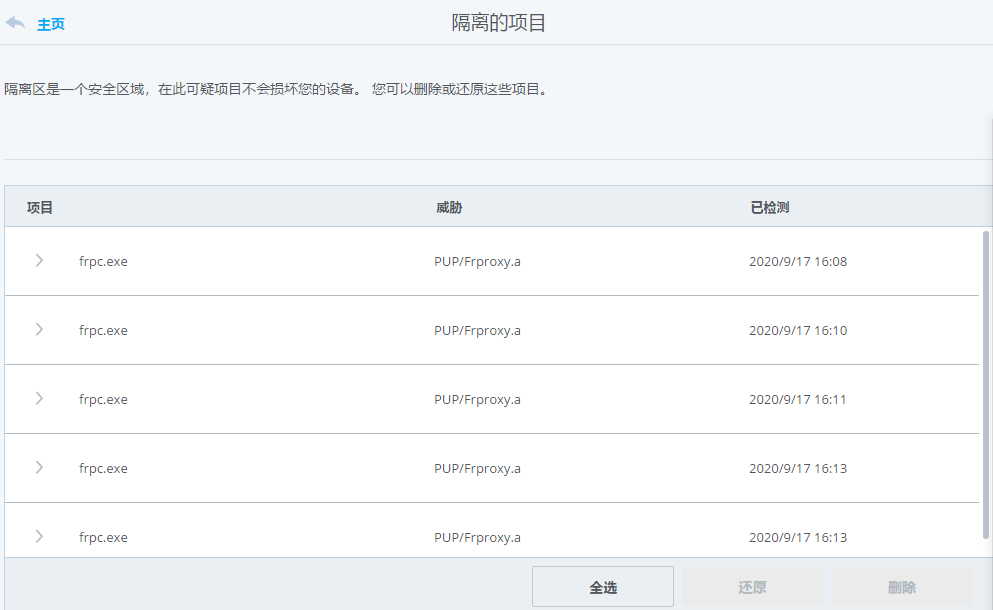
Task: Click the timestamp 2020/9/17 16:10
Action: pyautogui.click(x=800, y=330)
